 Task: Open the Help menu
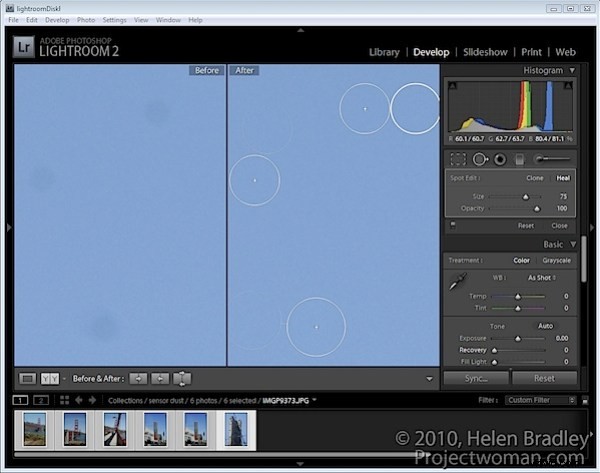(x=195, y=20)
